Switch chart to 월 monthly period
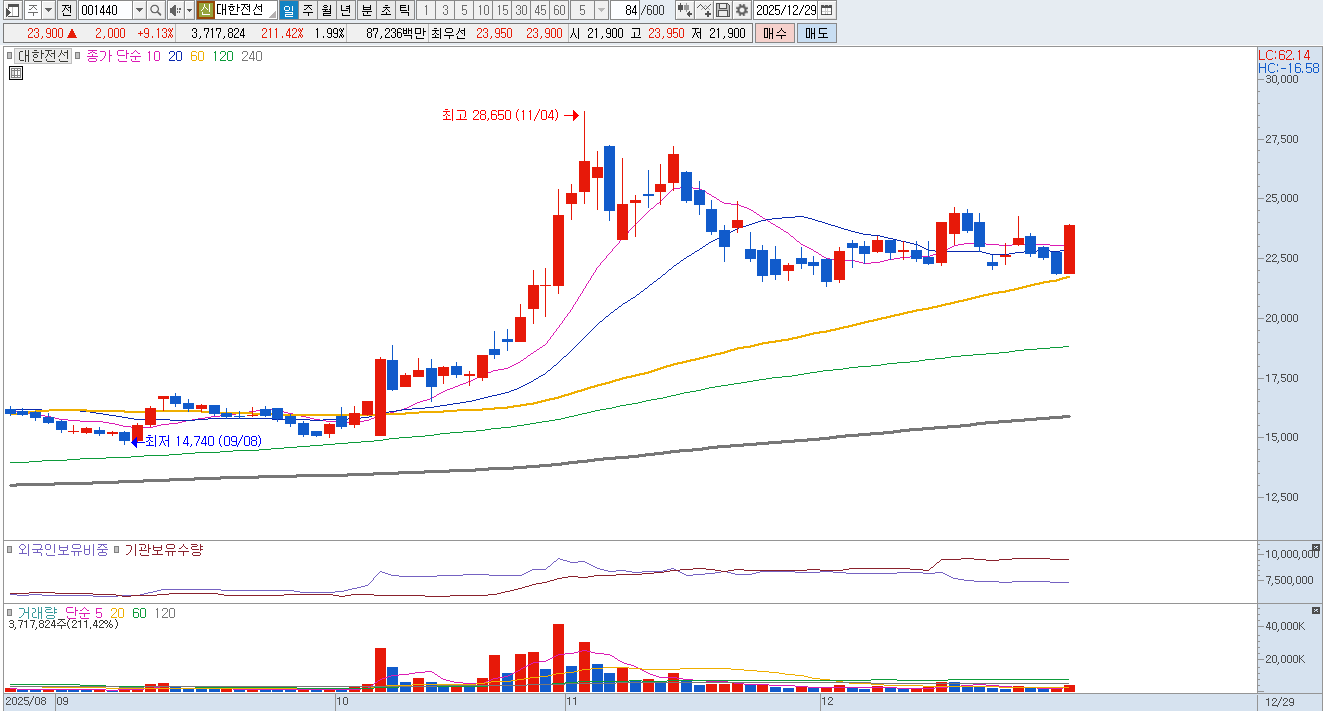The height and width of the screenshot is (711, 1323). click(x=326, y=10)
